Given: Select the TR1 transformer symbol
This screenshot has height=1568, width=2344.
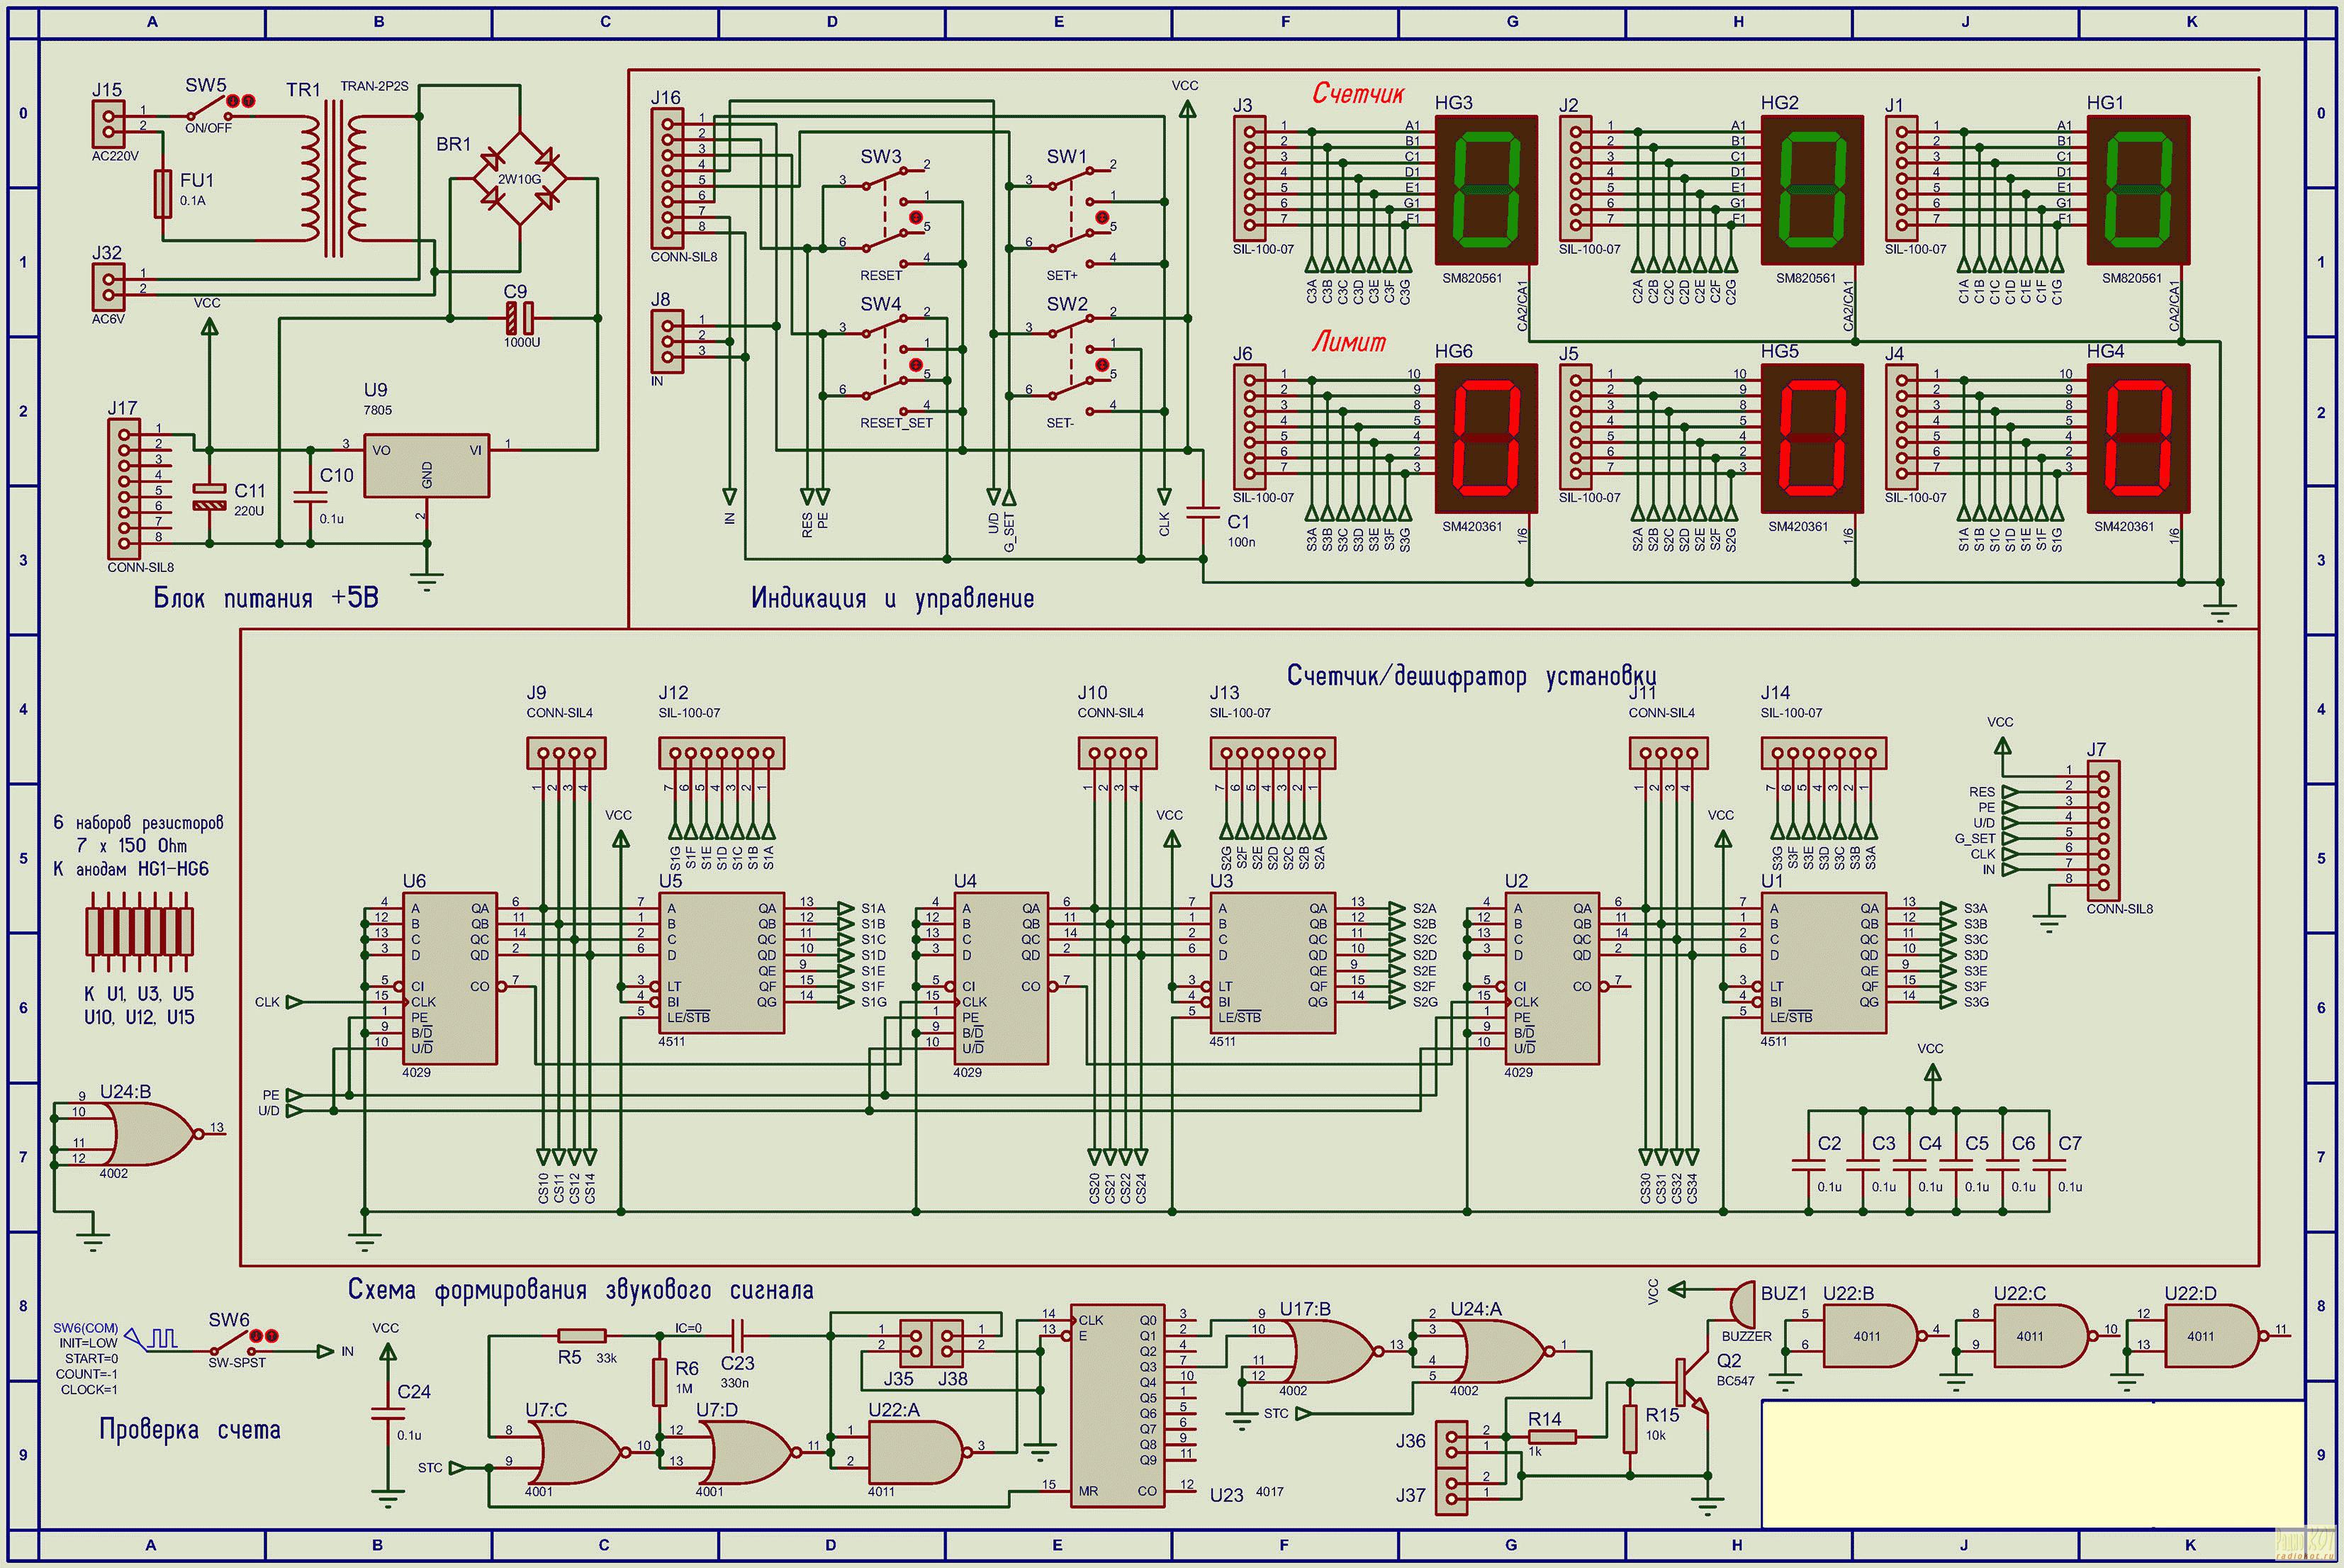Looking at the screenshot, I should [334, 180].
